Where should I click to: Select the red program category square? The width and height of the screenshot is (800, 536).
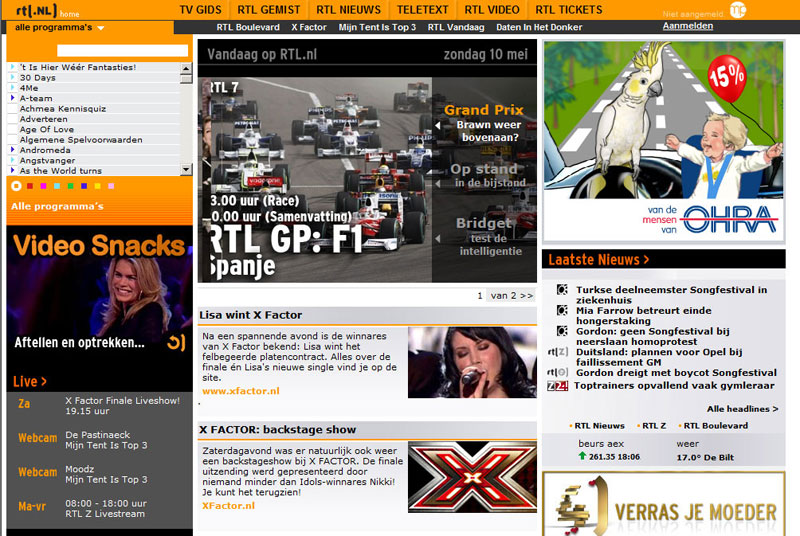pos(30,186)
